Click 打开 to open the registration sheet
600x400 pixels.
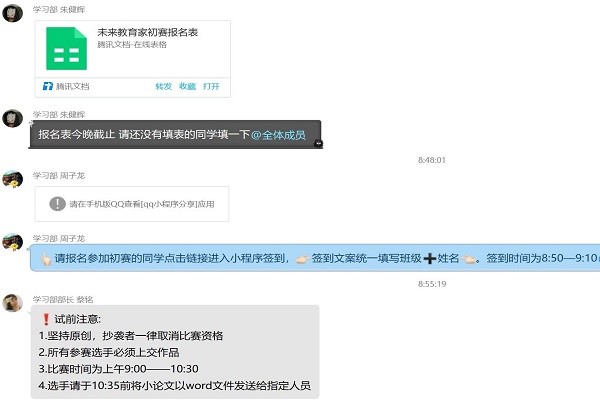click(211, 87)
